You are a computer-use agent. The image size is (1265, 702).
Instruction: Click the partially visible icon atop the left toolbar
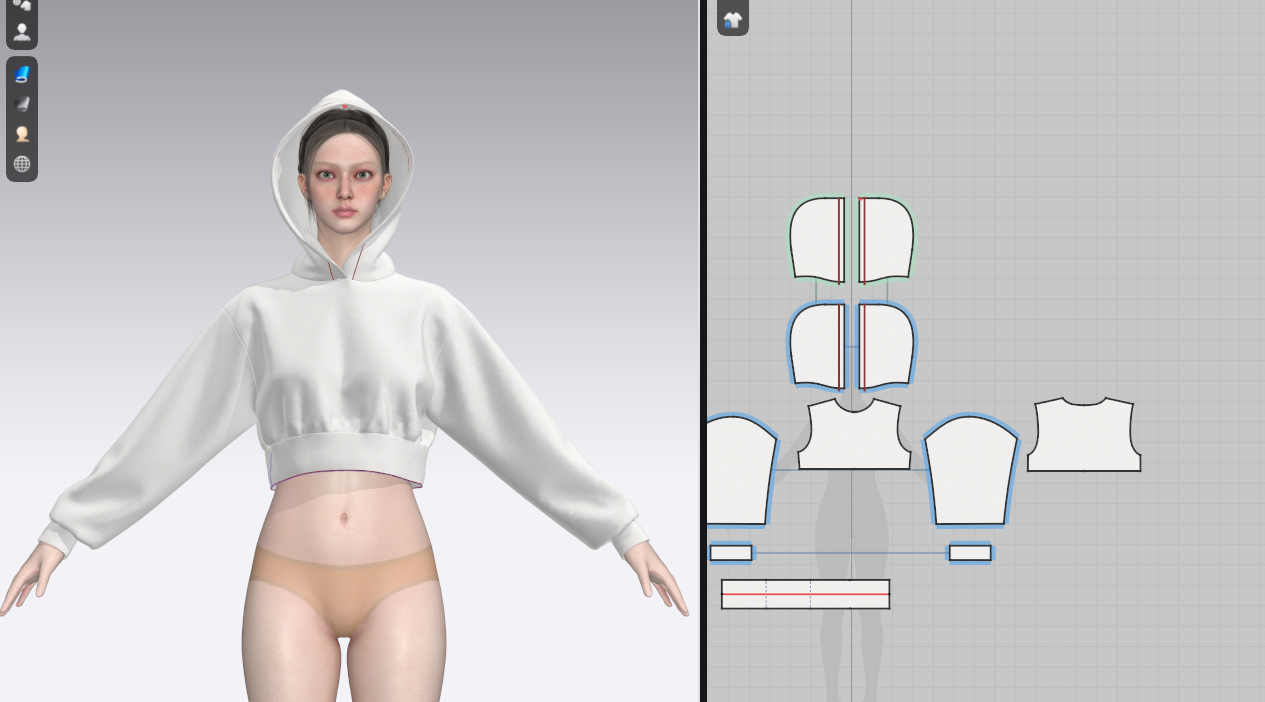22,5
